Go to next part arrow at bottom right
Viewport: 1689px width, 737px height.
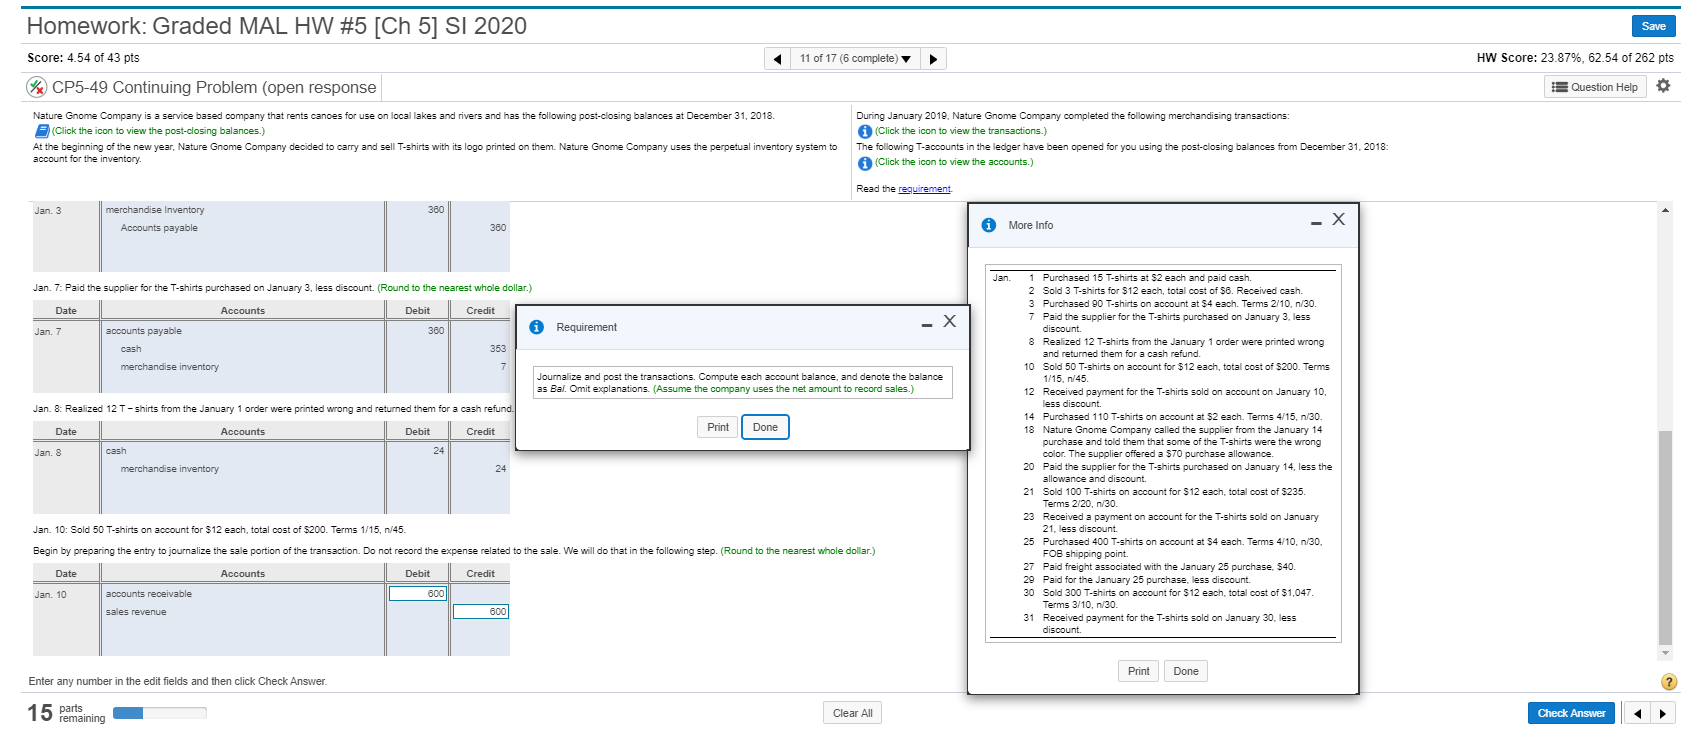click(x=1662, y=713)
